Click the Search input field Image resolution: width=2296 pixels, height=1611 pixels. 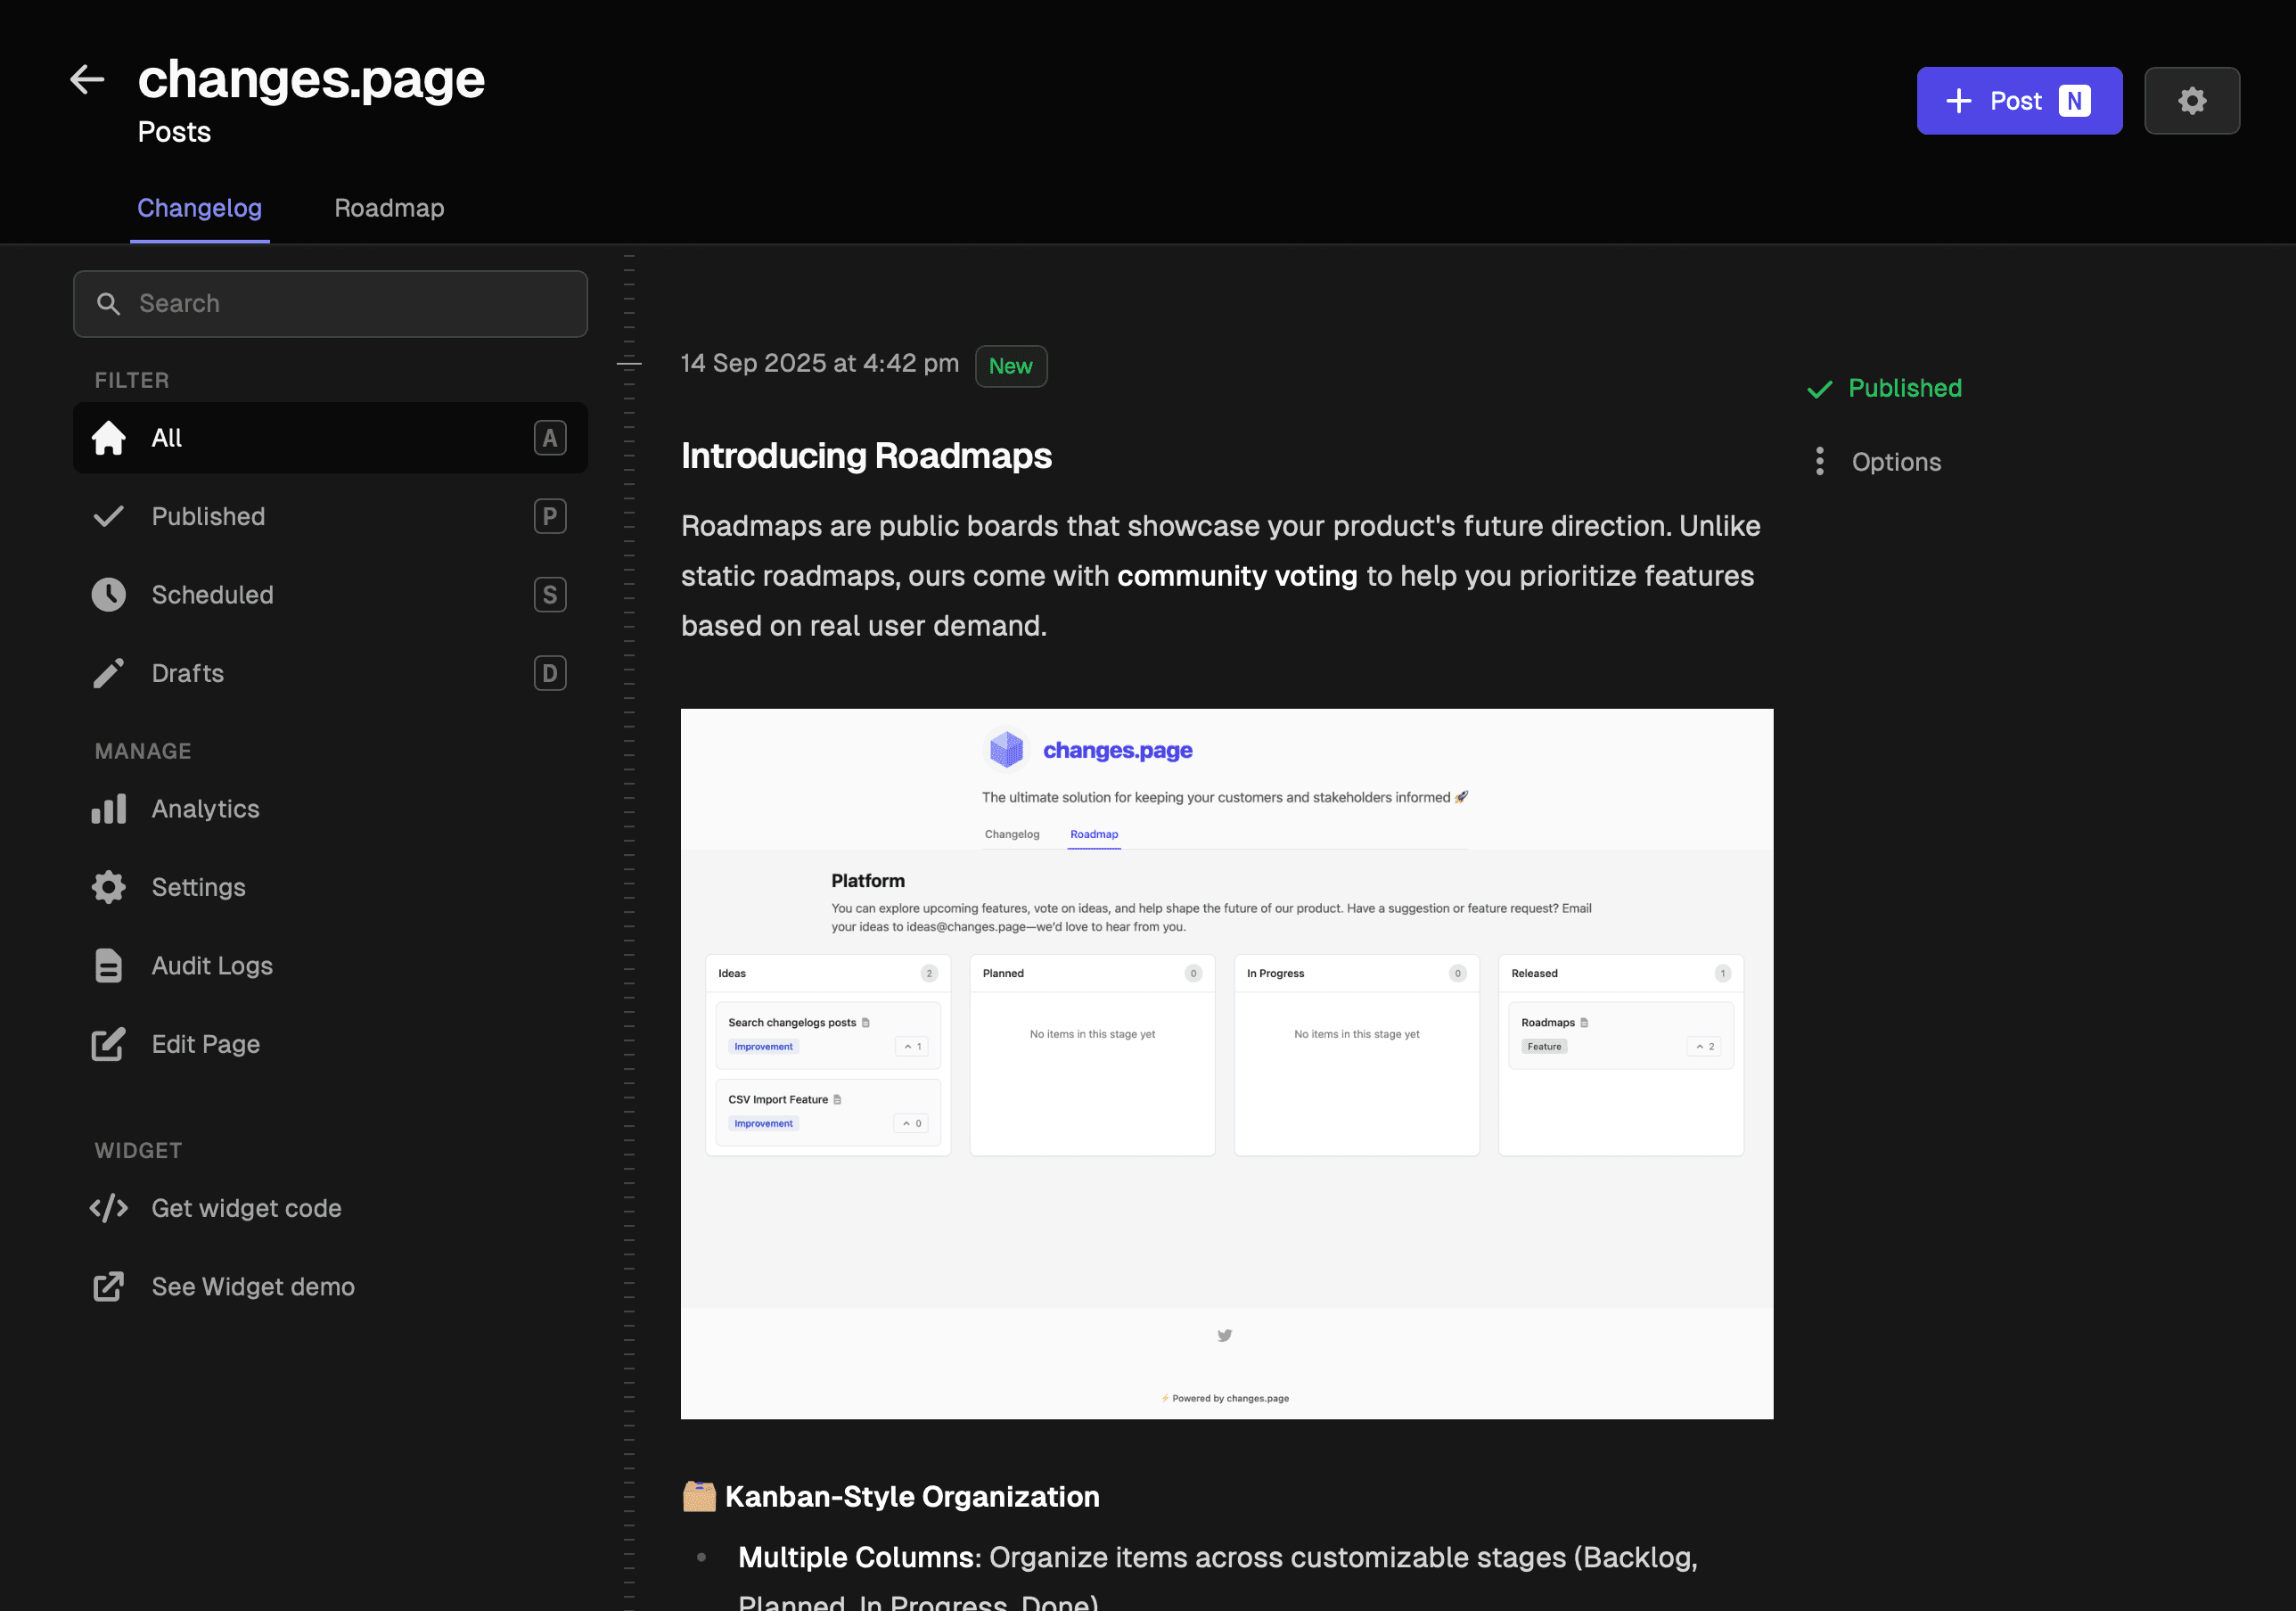pyautogui.click(x=330, y=303)
